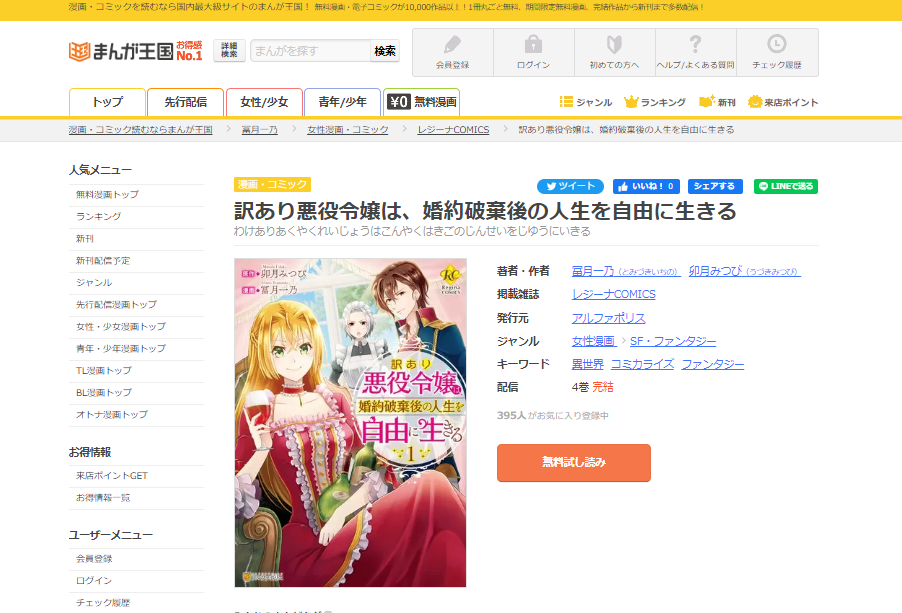
Task: Open the 女性/少女 tab
Action: click(262, 101)
